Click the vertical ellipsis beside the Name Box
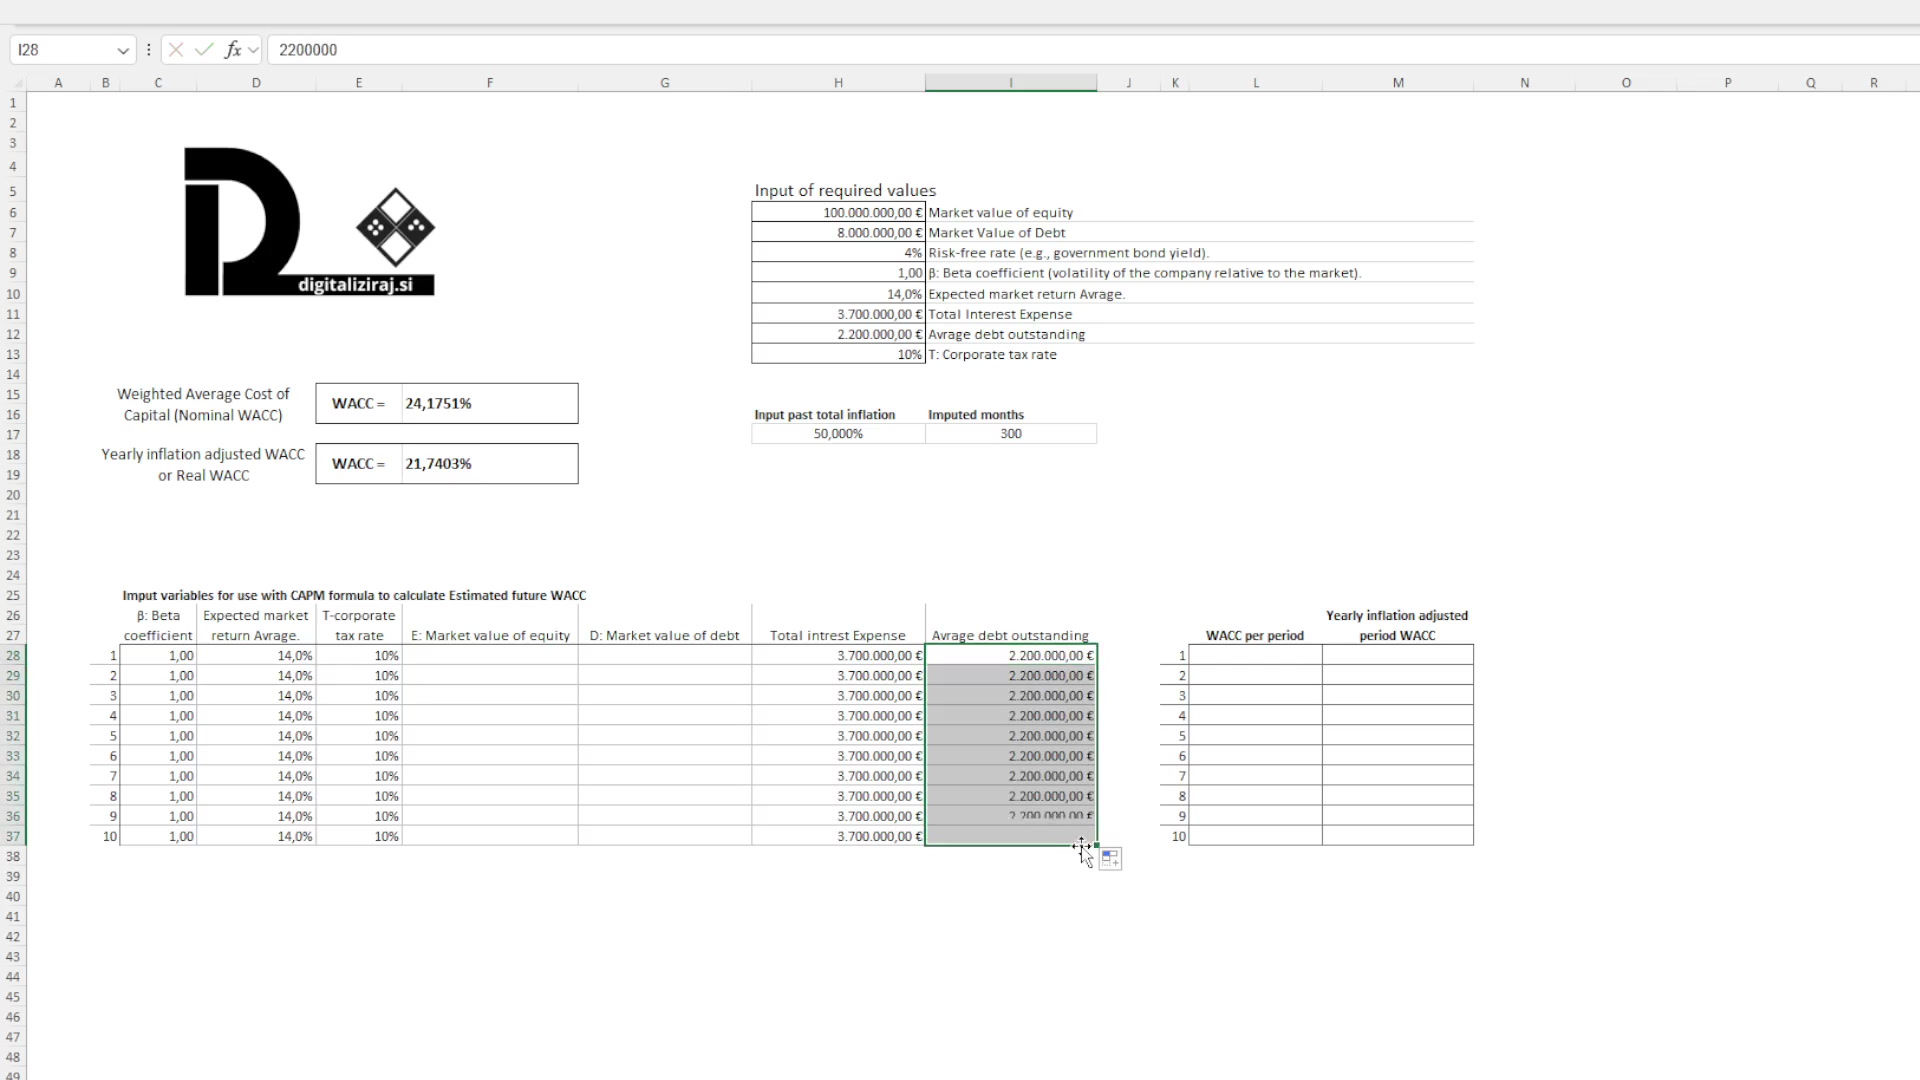 [x=148, y=49]
